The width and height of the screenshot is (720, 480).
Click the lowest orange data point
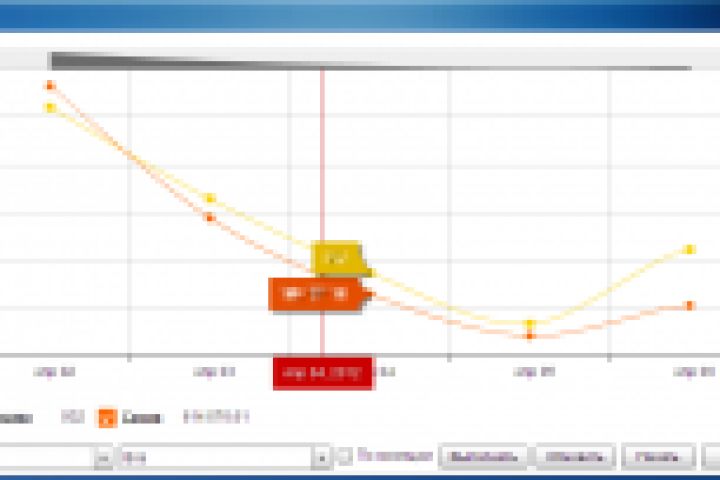click(x=530, y=336)
